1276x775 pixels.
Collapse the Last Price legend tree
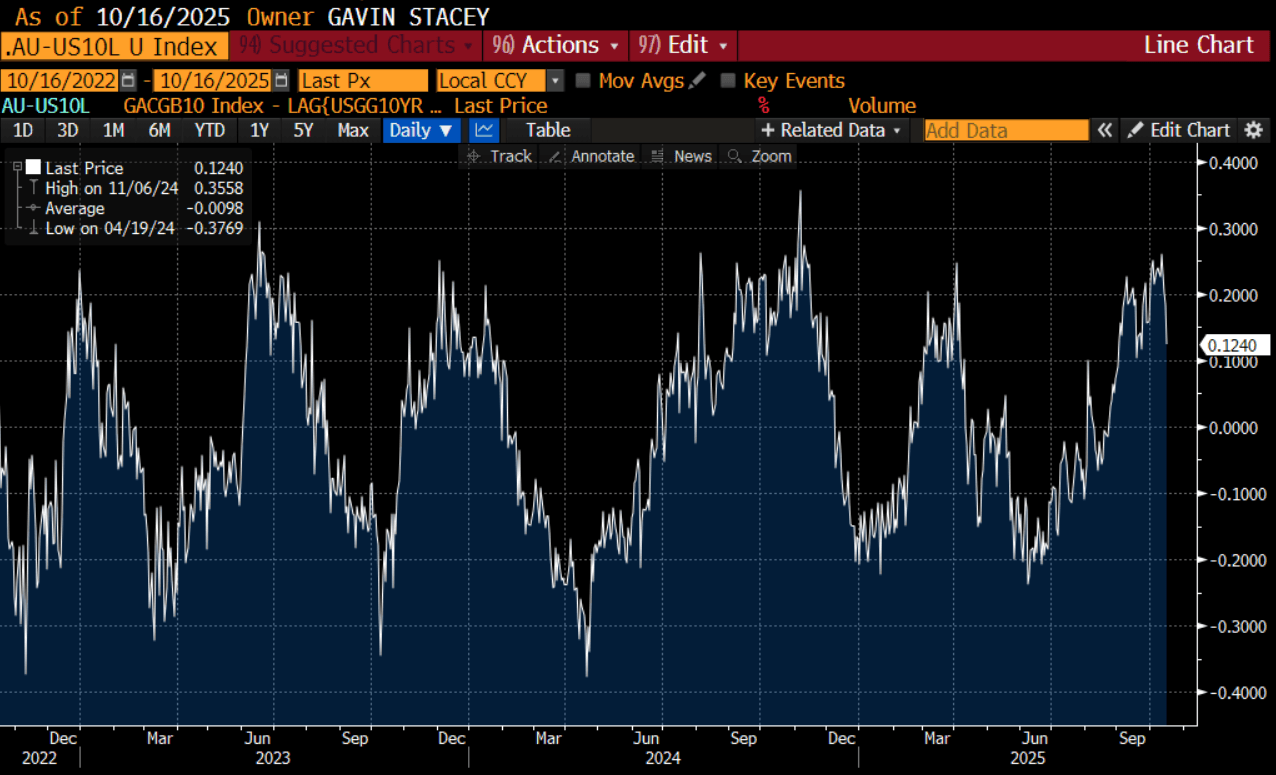click(x=17, y=168)
